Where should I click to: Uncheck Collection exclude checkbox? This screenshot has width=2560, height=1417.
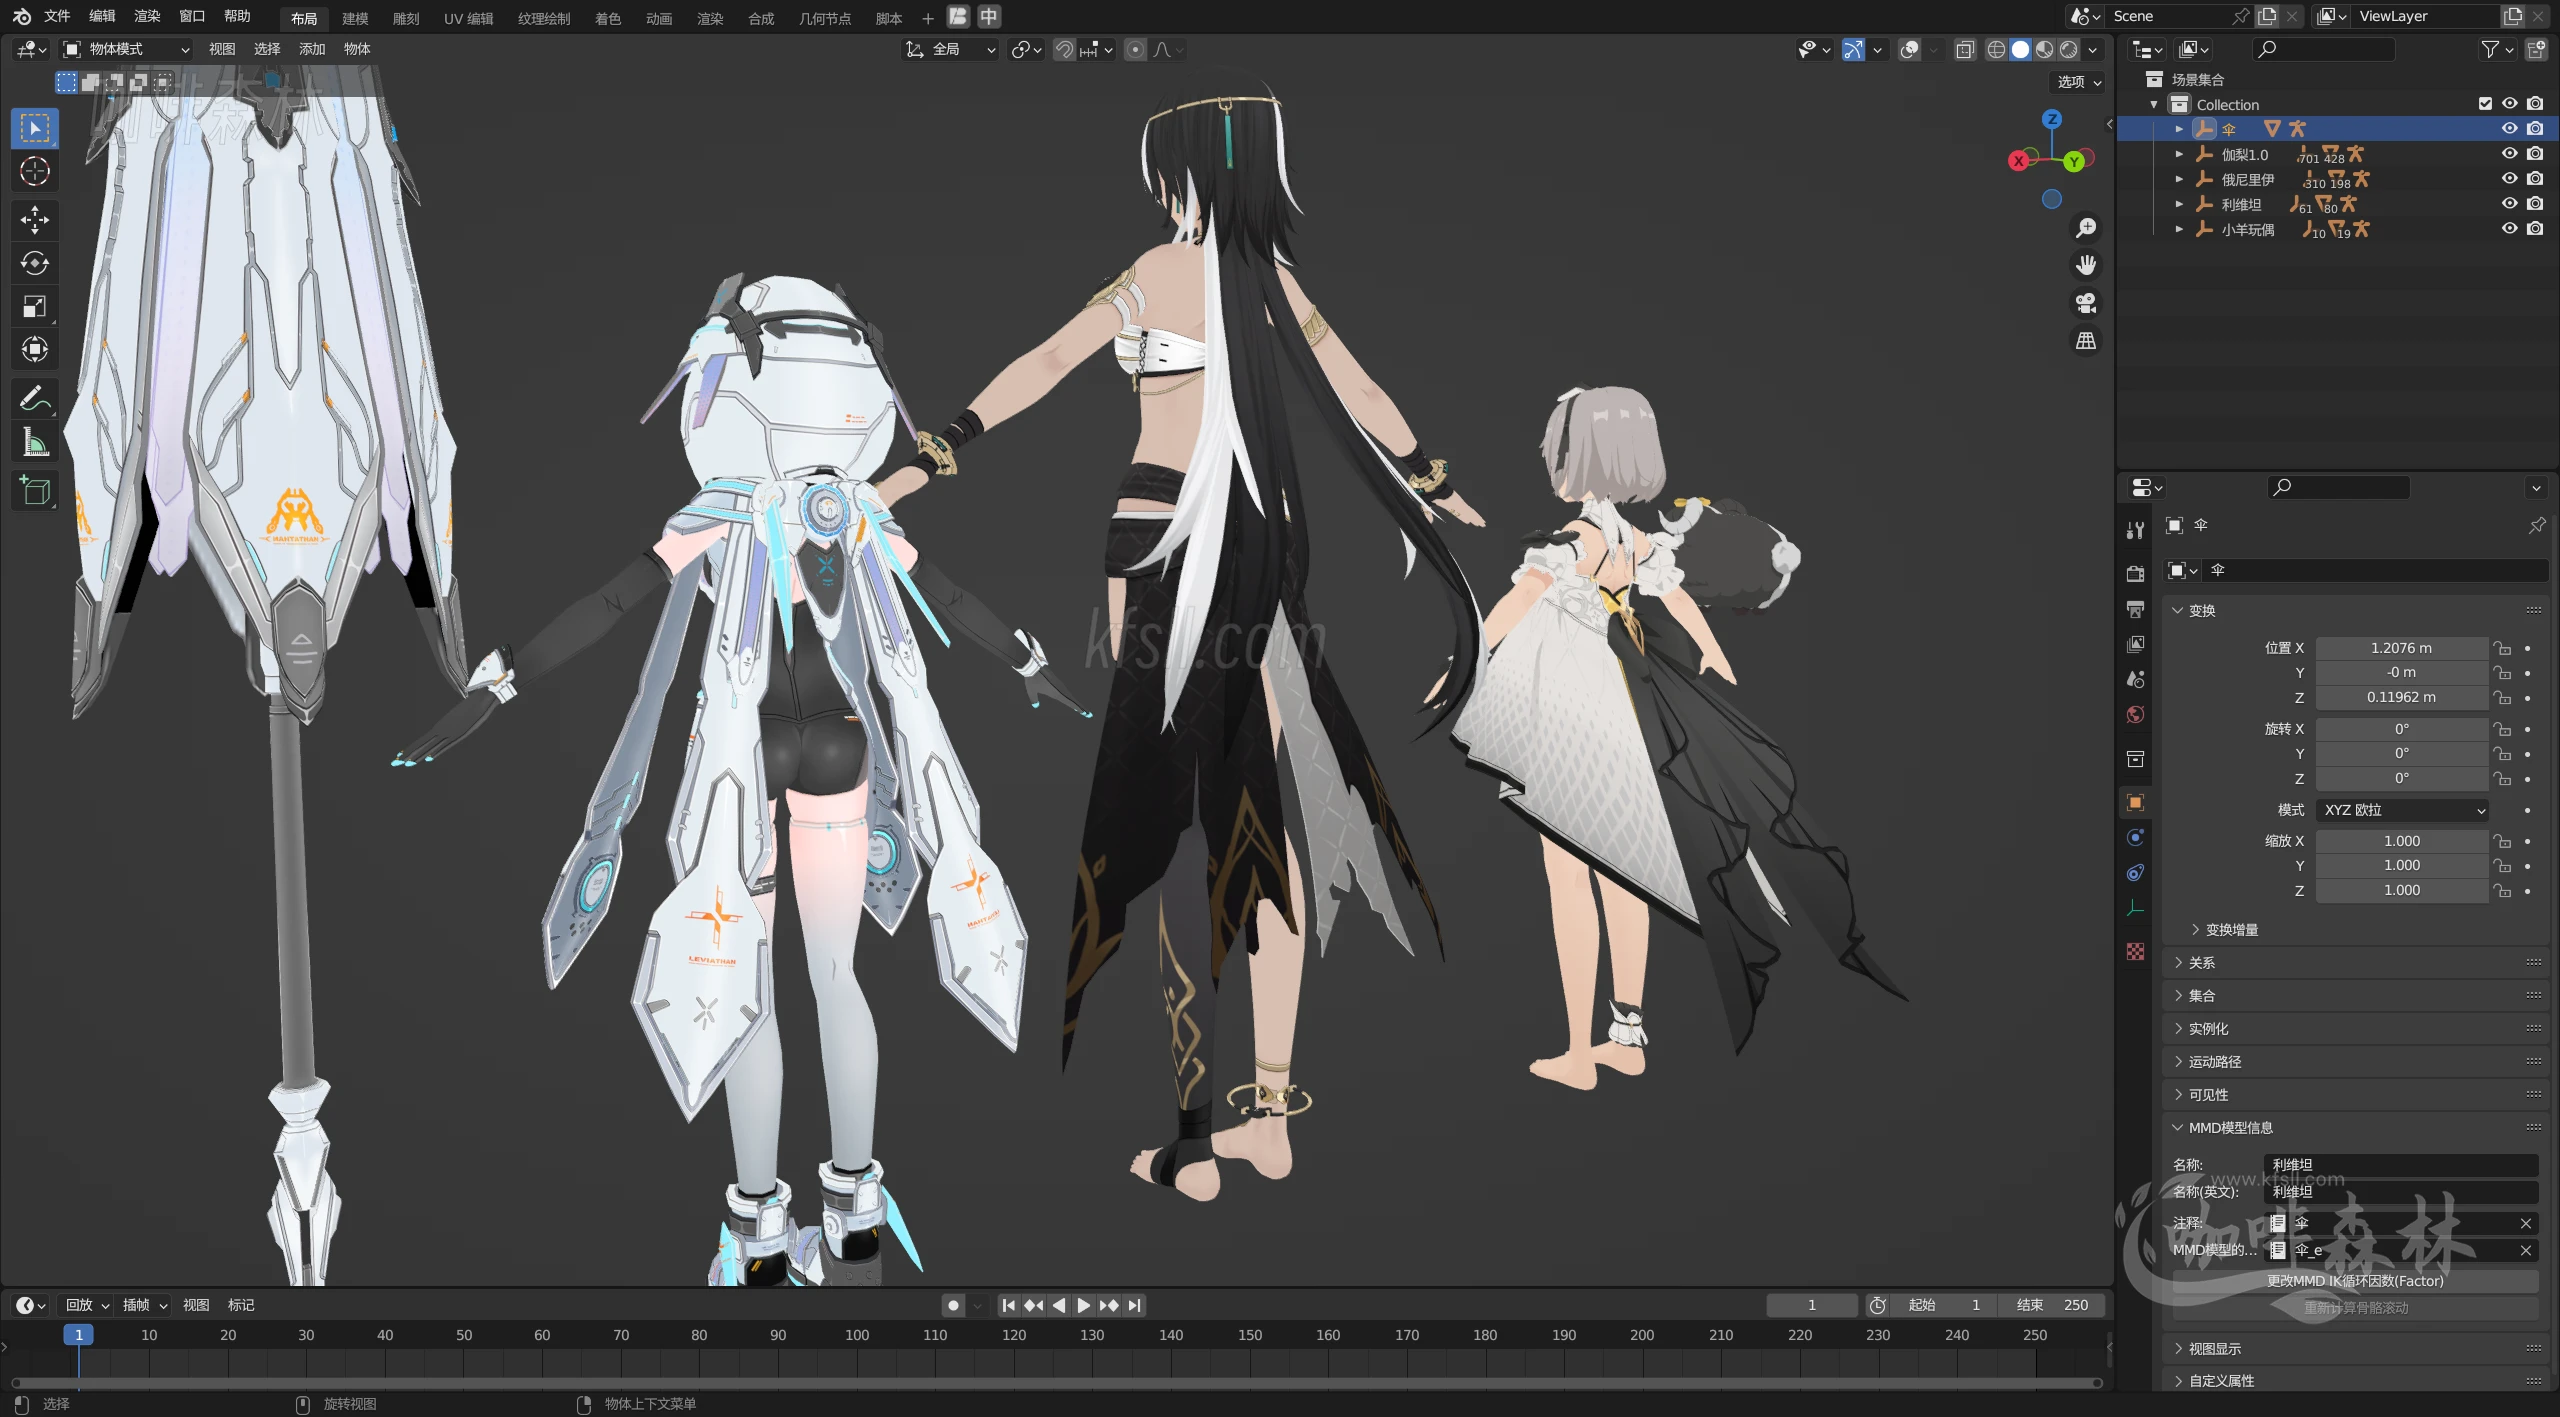[2485, 103]
